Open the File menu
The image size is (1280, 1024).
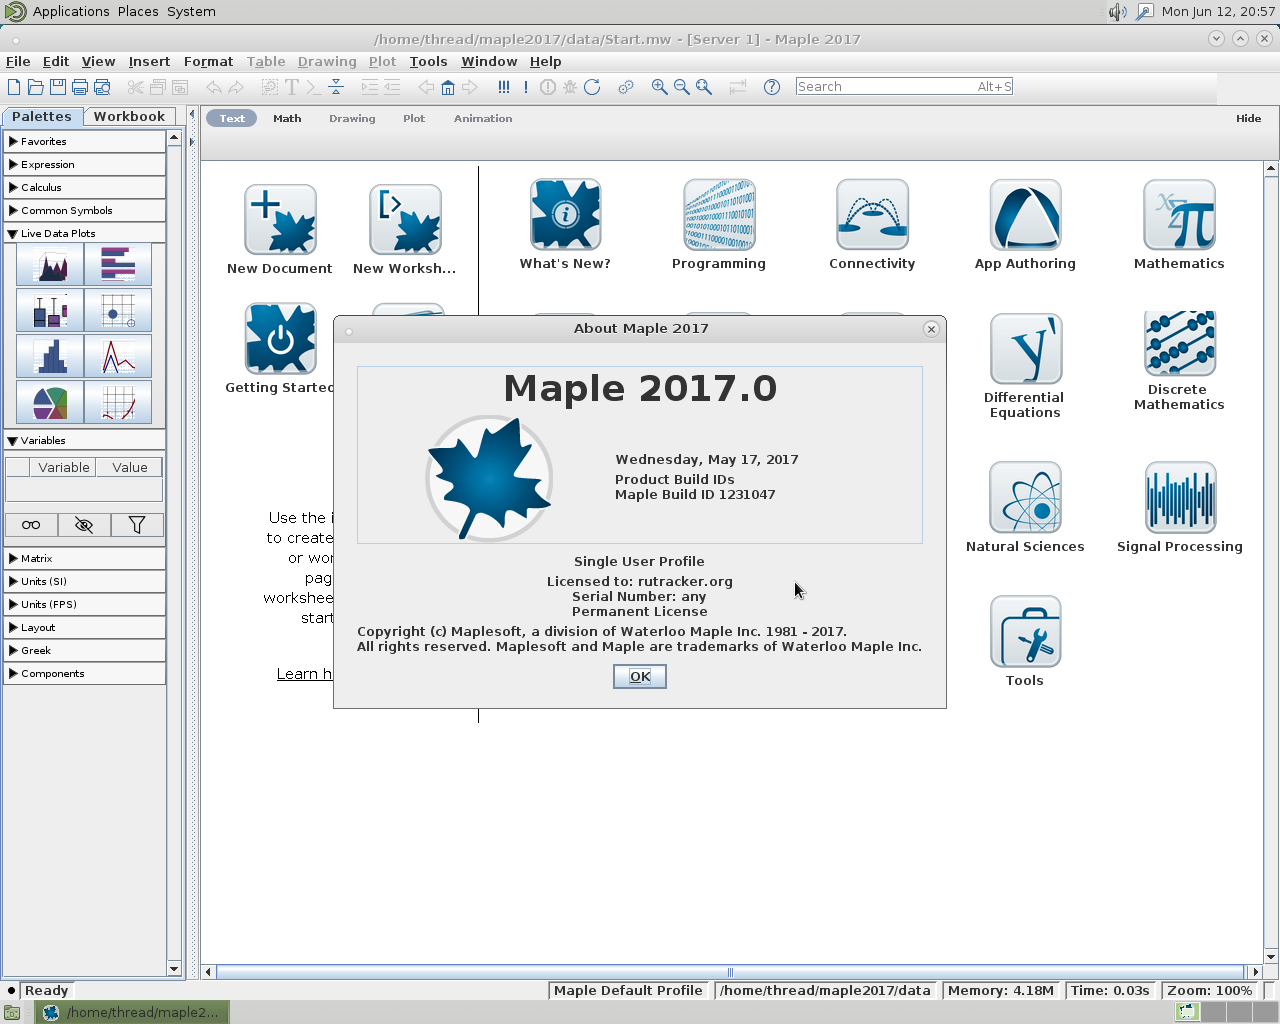coord(18,61)
